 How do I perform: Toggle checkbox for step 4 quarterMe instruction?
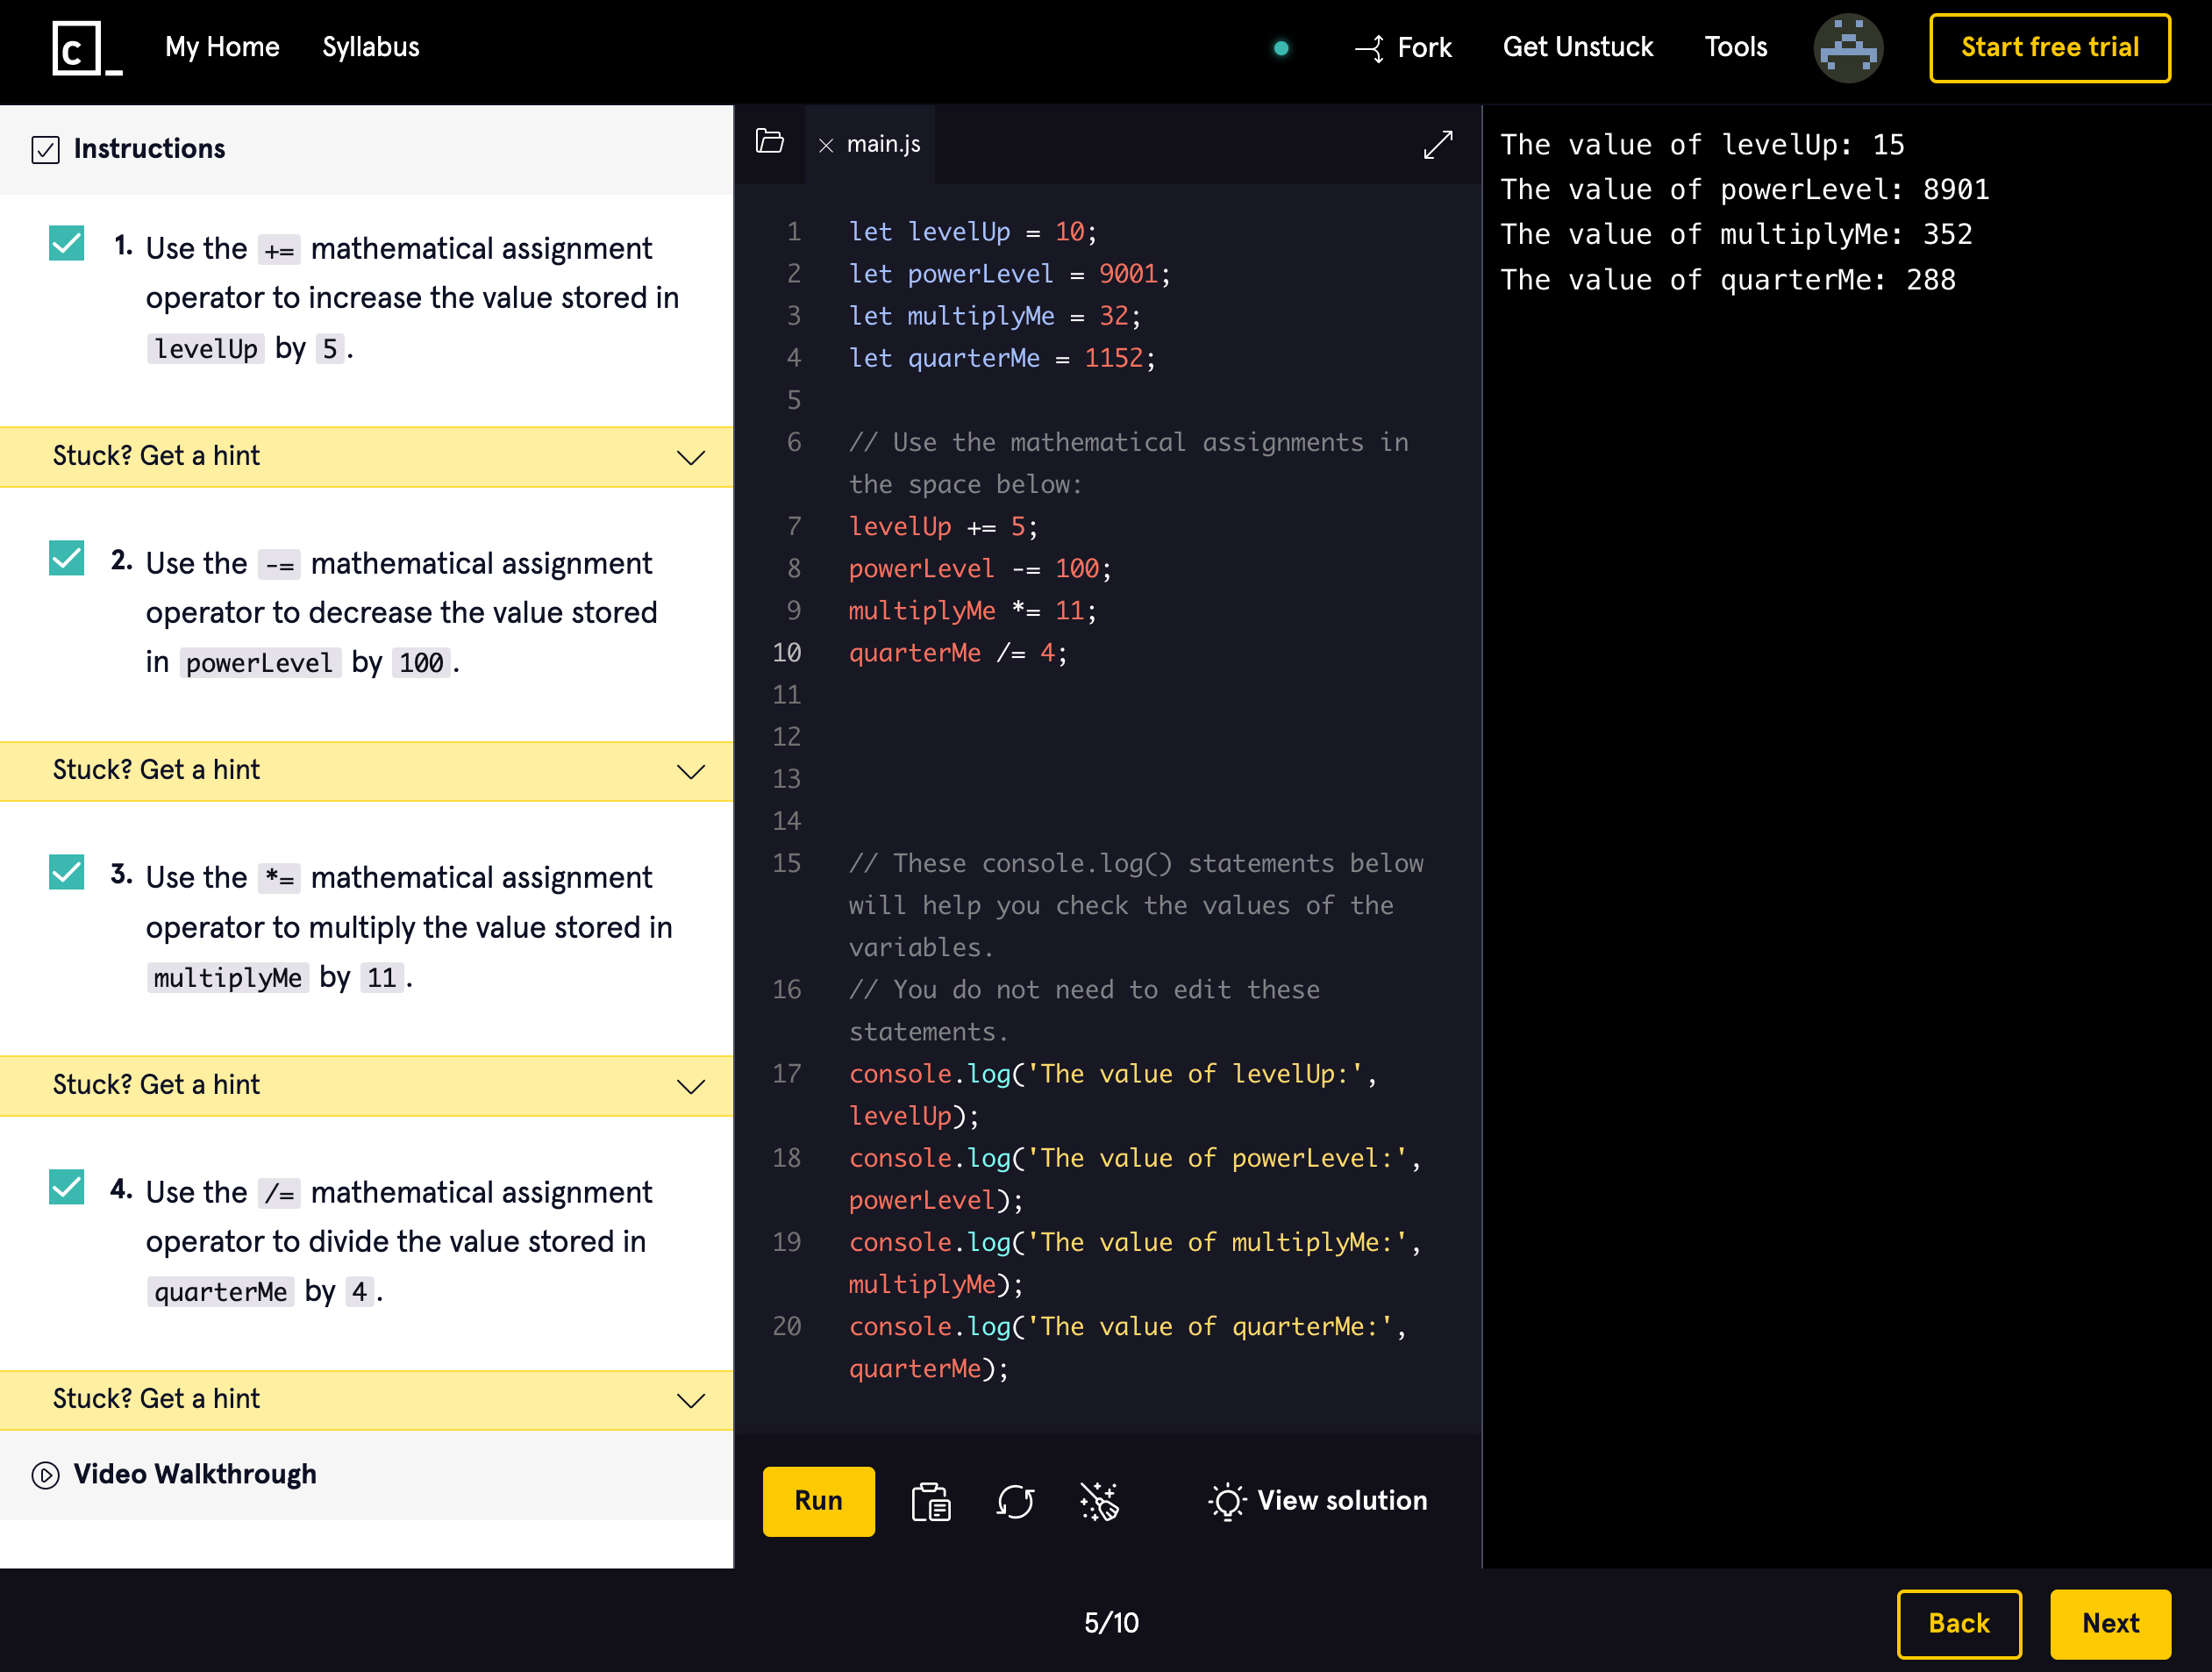[67, 1187]
